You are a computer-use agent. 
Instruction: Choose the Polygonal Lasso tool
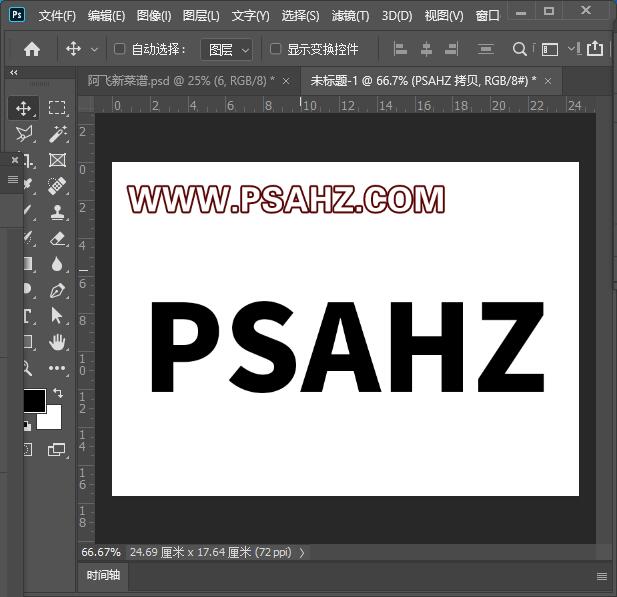[x=24, y=134]
